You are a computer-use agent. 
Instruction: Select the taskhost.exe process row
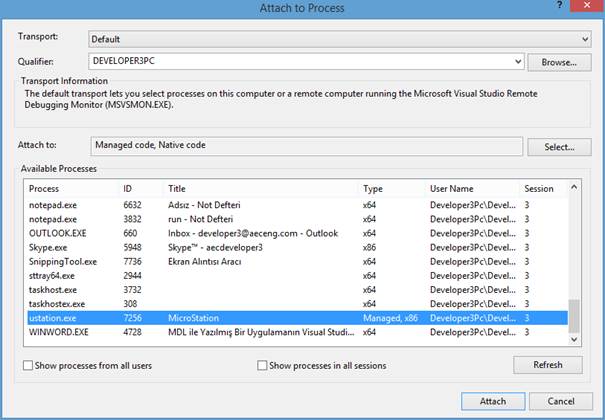297,290
